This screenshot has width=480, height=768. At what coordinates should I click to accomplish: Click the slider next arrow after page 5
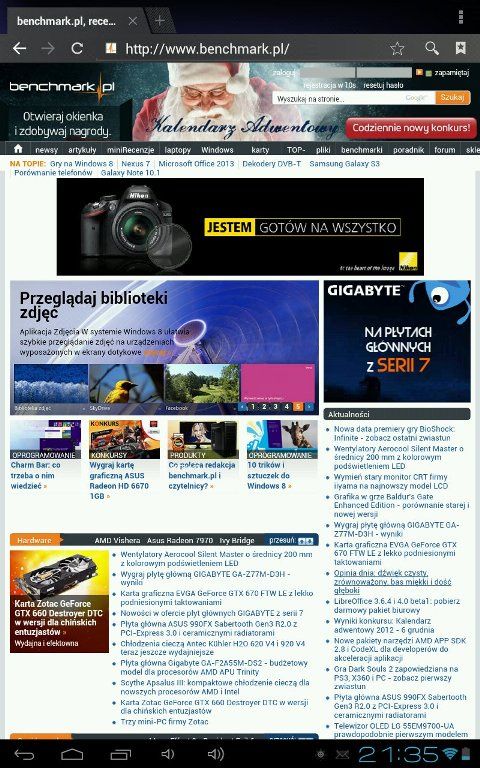310,407
